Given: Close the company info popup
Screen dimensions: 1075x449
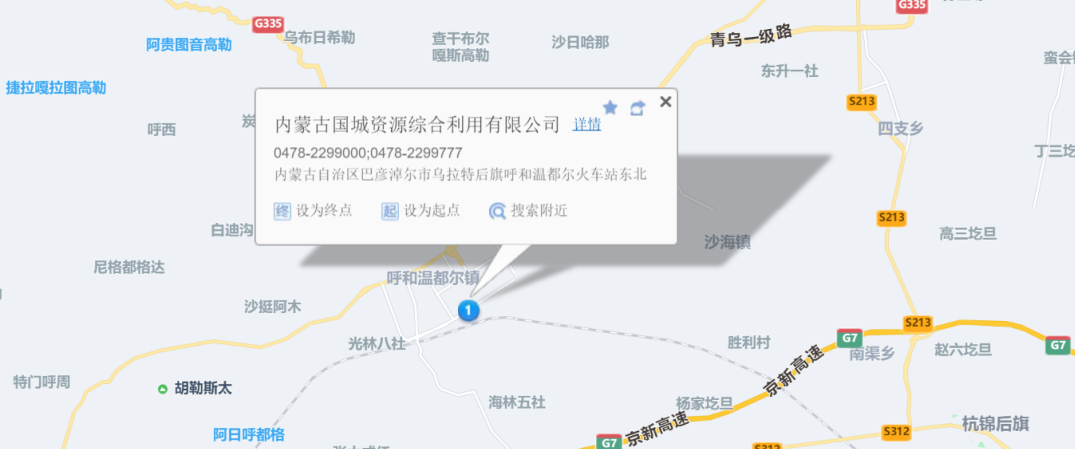Looking at the screenshot, I should (x=665, y=102).
